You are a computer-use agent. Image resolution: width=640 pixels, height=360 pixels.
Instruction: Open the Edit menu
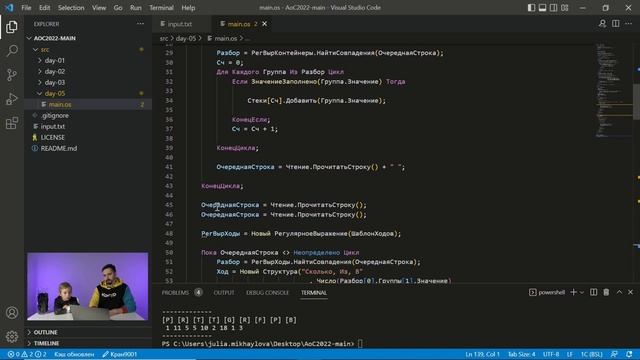44,8
